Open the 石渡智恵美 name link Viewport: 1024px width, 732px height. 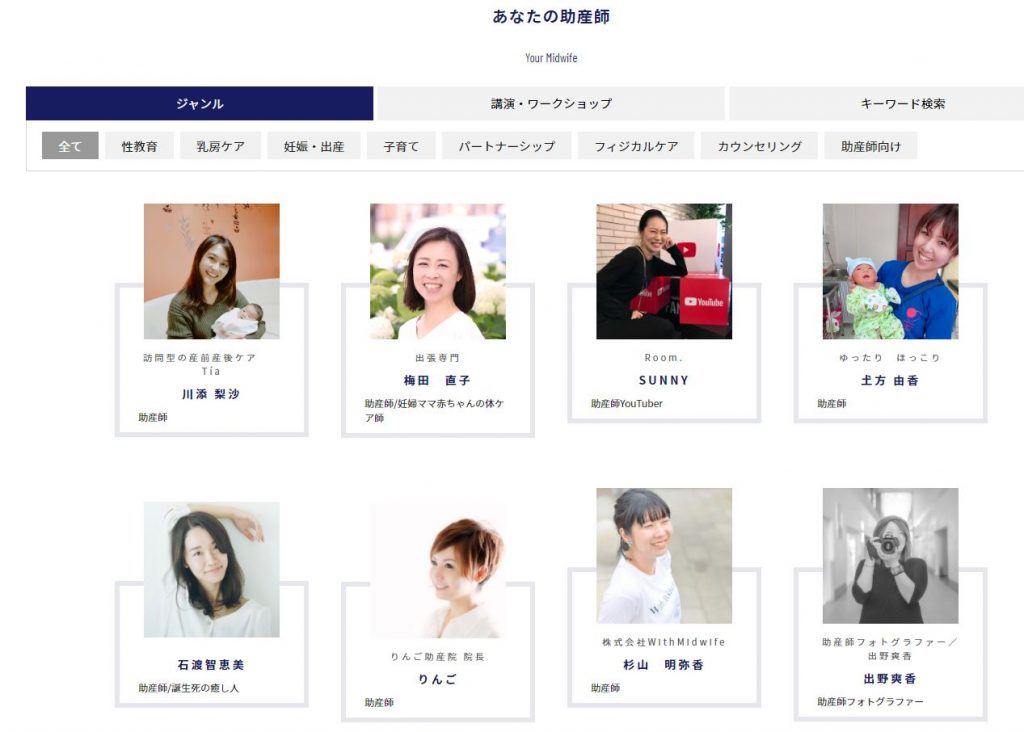point(211,665)
